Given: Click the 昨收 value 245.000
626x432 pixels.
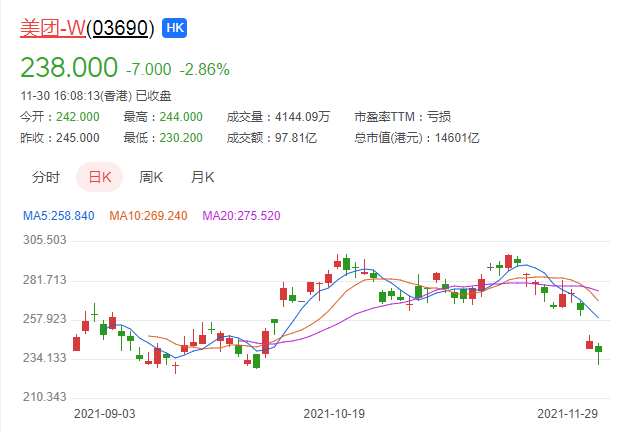Looking at the screenshot, I should pos(77,138).
